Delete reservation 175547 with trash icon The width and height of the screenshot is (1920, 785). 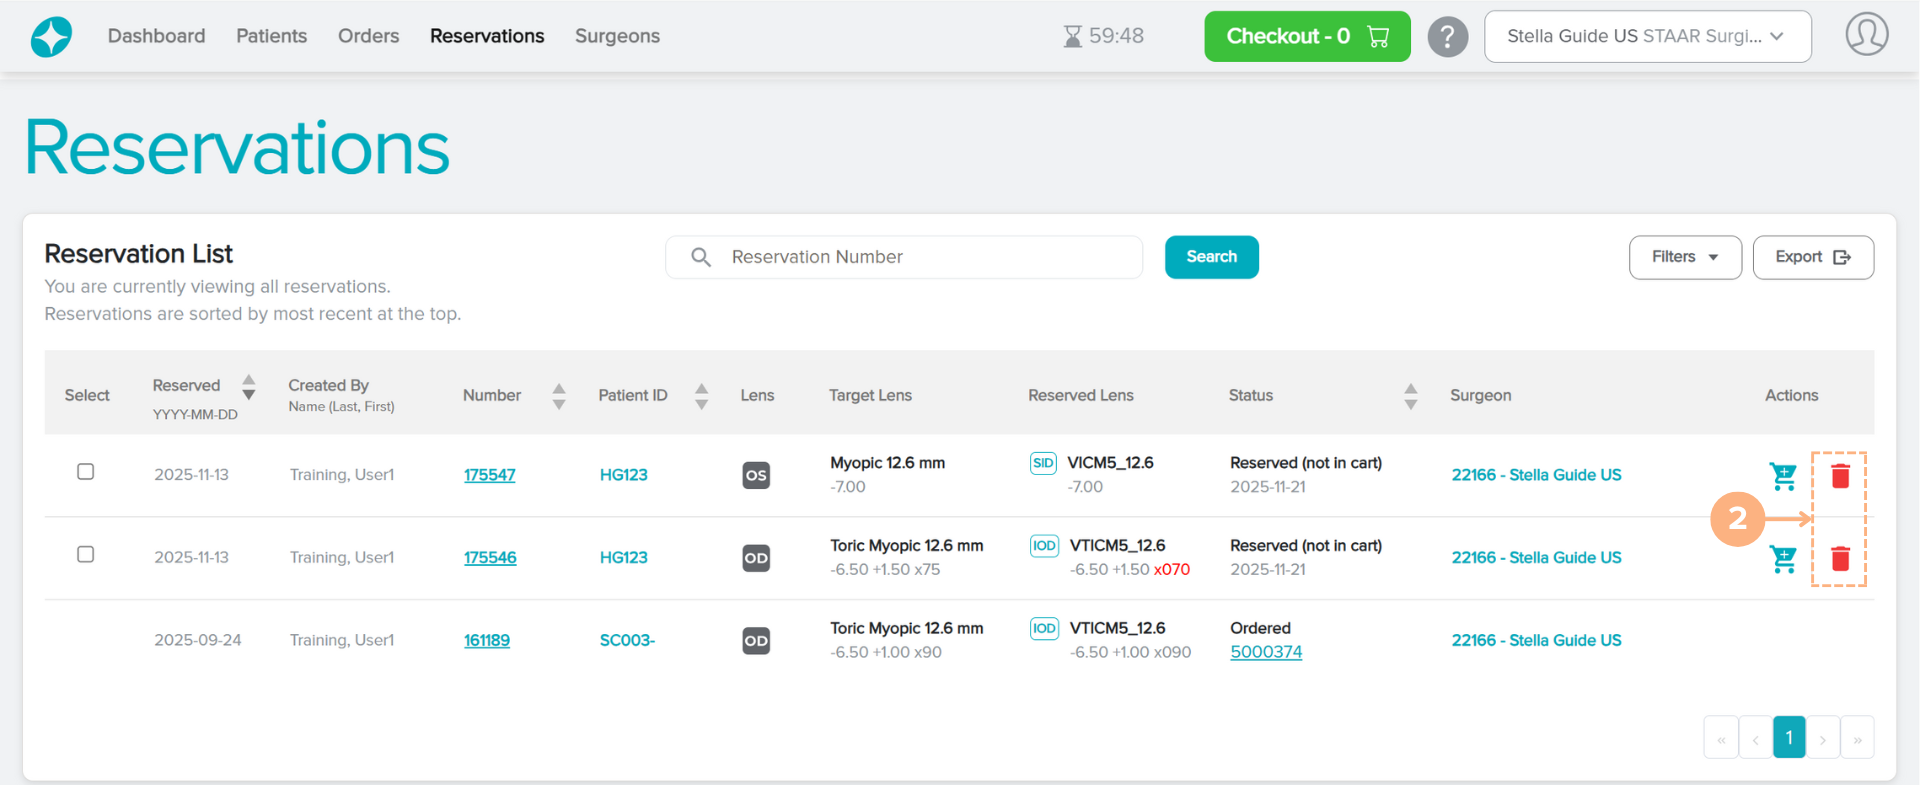[1840, 476]
